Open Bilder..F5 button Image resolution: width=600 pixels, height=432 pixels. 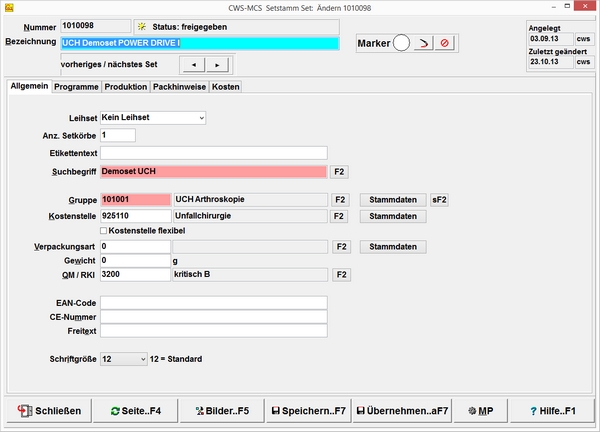[222, 411]
